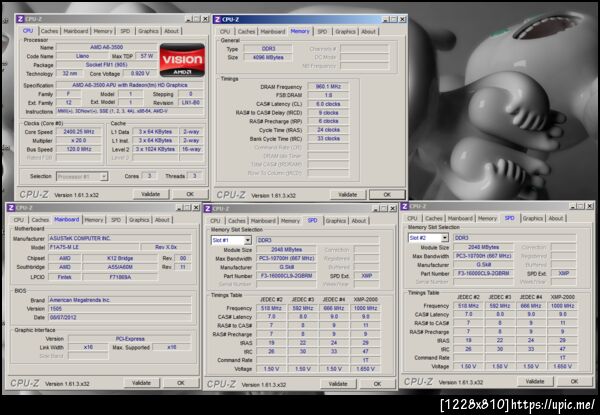Minimize the Memory tab CPU-Z window

pyautogui.click(x=386, y=19)
